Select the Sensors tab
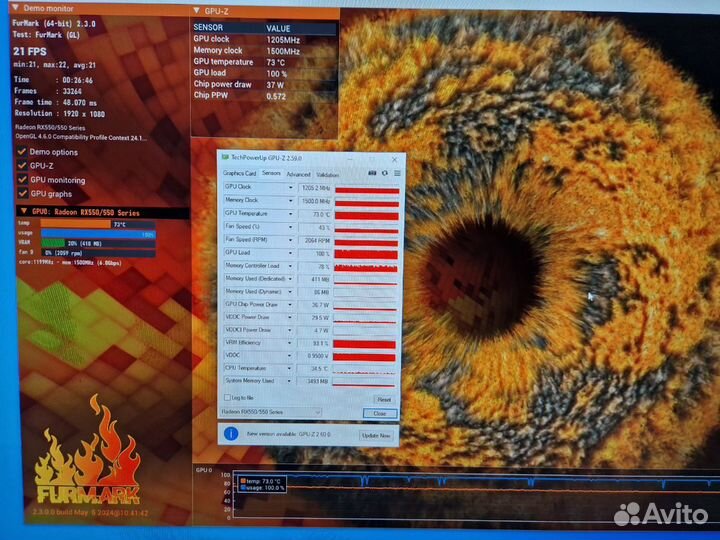This screenshot has height=540, width=720. coord(271,173)
